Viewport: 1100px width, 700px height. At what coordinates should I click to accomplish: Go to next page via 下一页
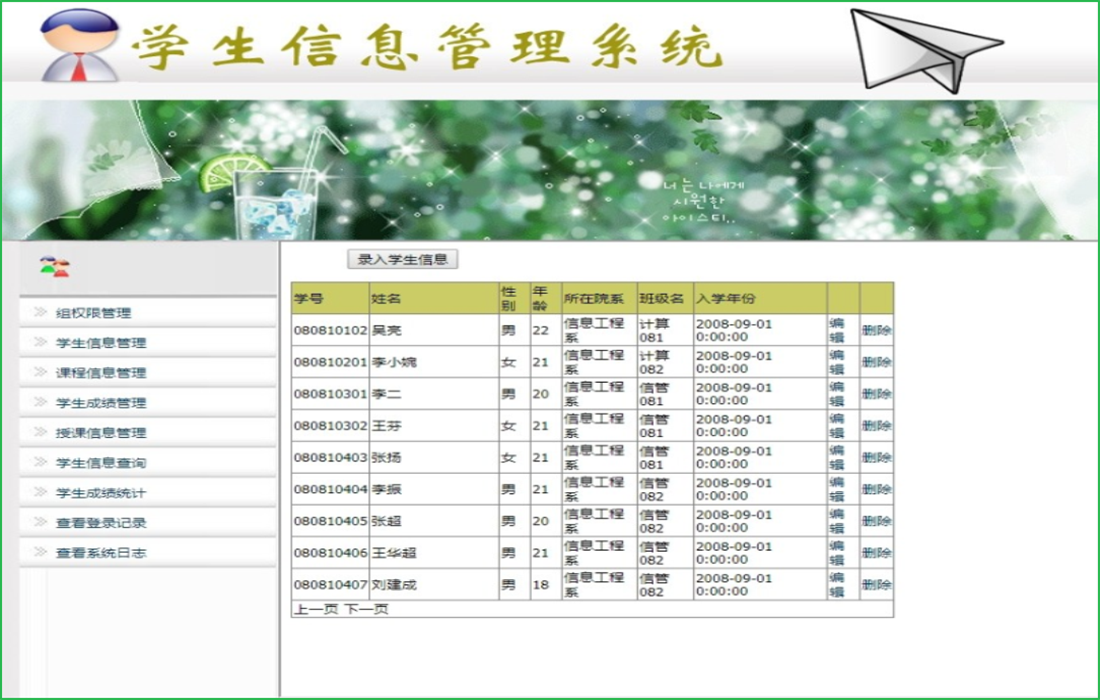pos(366,609)
